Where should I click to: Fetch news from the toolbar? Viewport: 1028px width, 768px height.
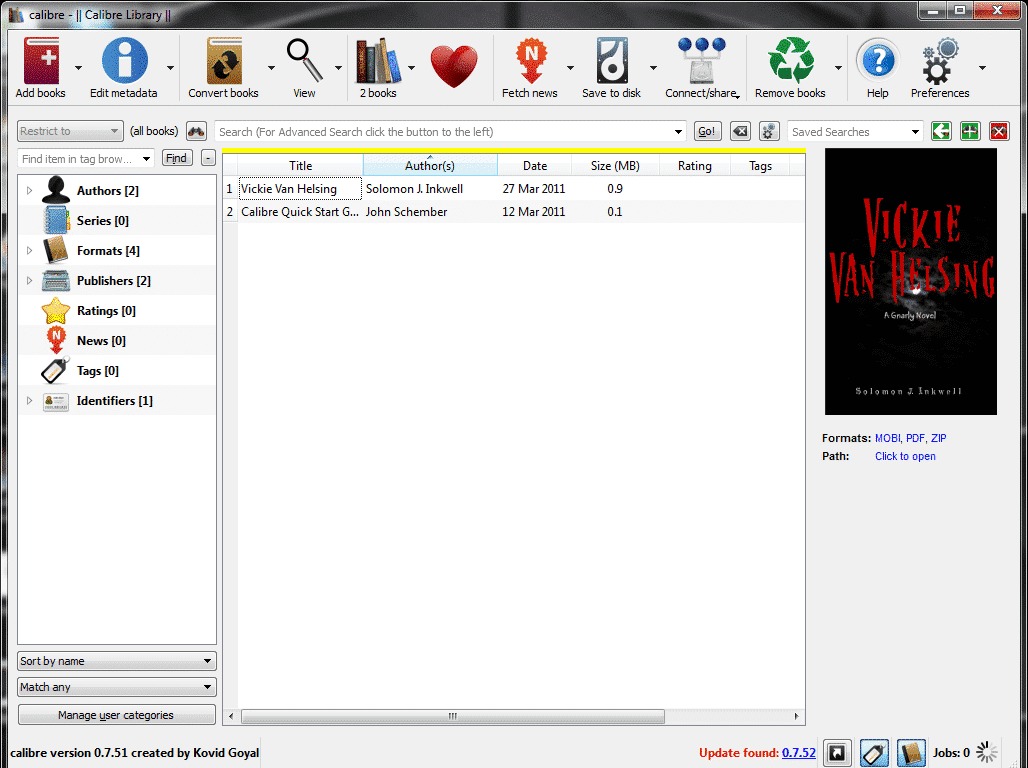[x=531, y=60]
